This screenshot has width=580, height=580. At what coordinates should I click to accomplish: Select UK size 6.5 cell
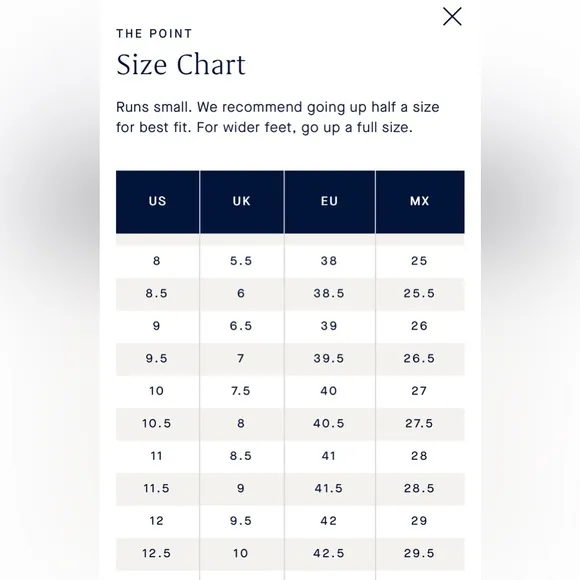pos(242,326)
